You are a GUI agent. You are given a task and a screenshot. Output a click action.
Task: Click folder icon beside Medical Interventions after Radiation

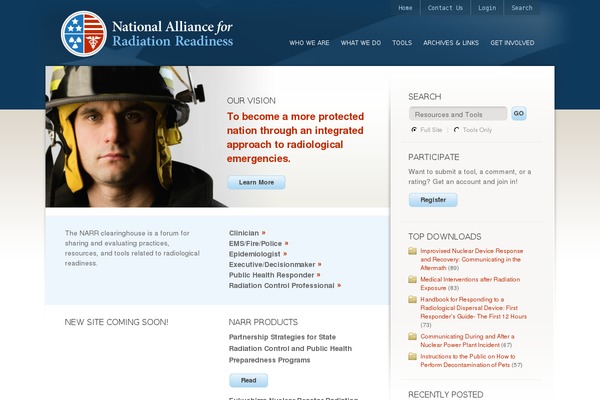tap(412, 279)
